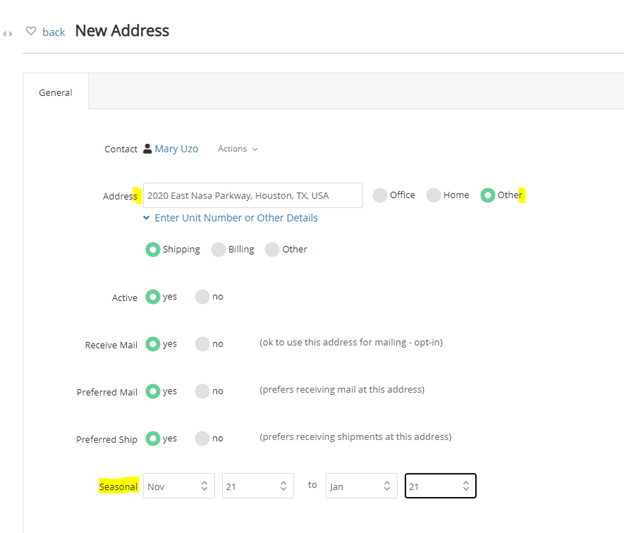The height and width of the screenshot is (533, 624).
Task: Set Preferred Mail to yes
Action: tap(153, 391)
